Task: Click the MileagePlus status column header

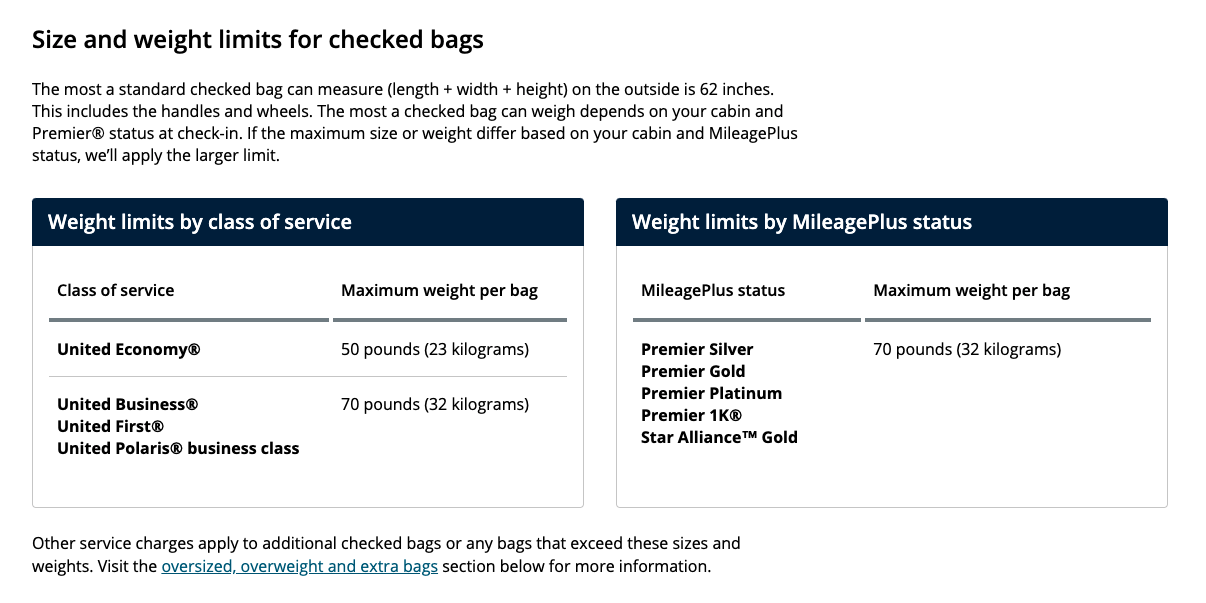Action: 713,290
